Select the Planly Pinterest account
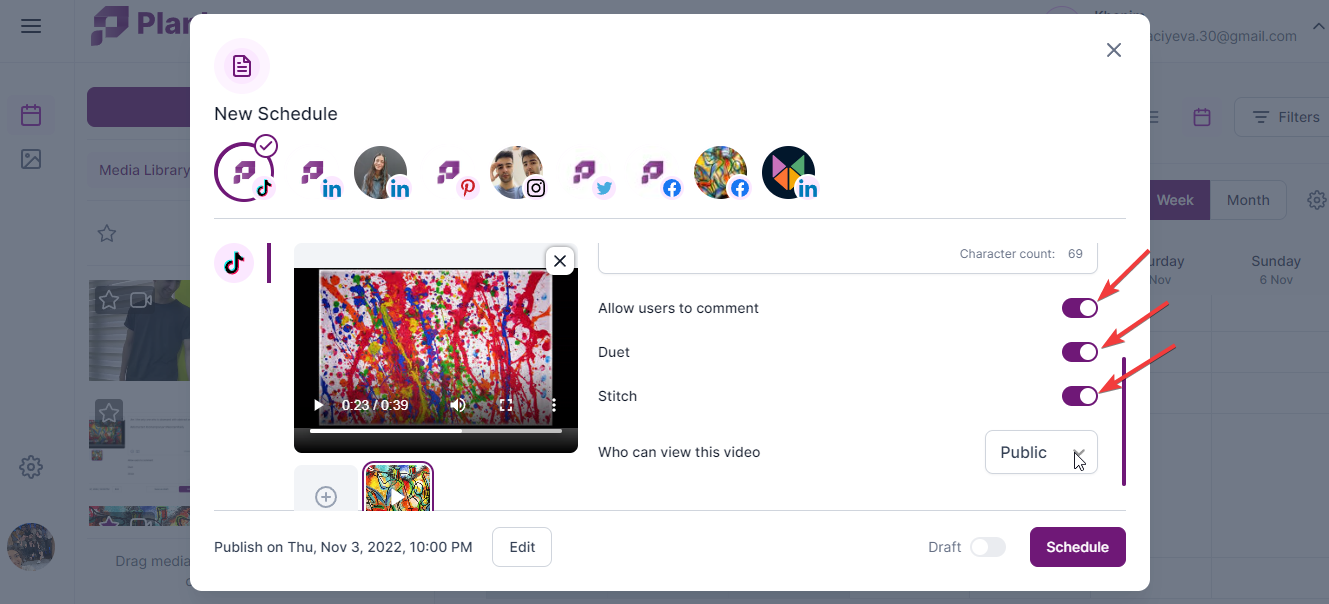This screenshot has width=1329, height=604. pos(456,176)
